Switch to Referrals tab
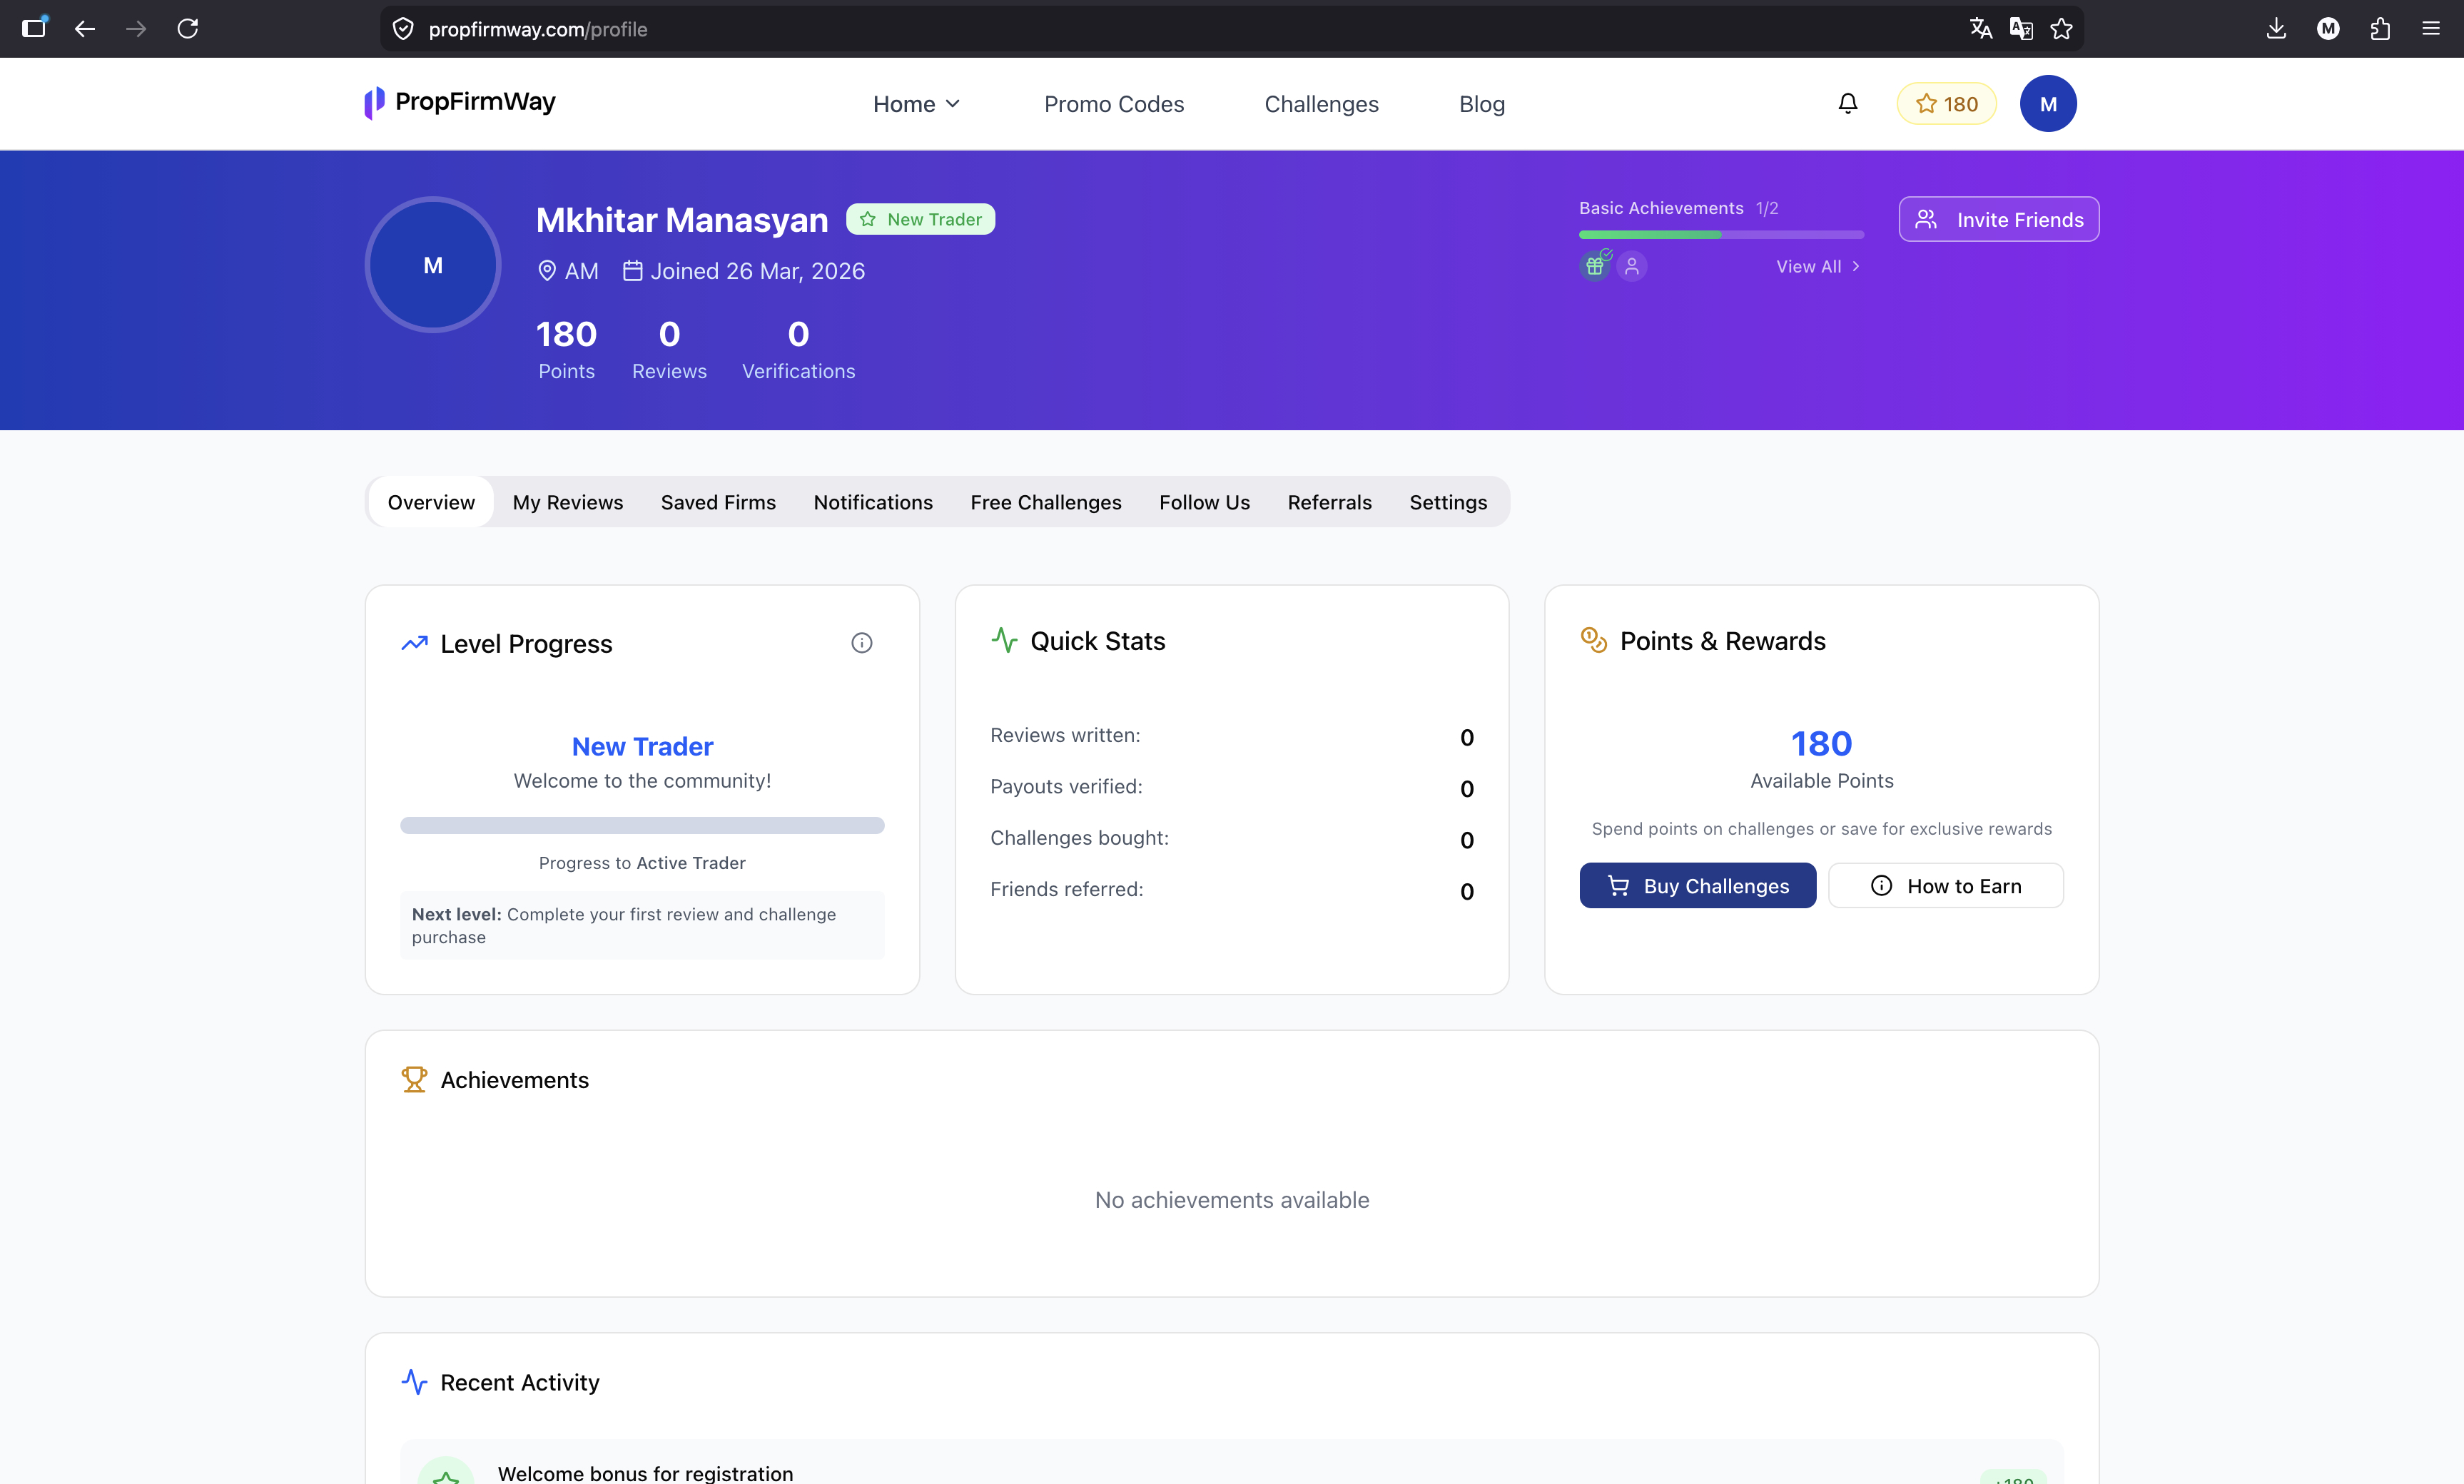The width and height of the screenshot is (2464, 1484). (x=1329, y=502)
